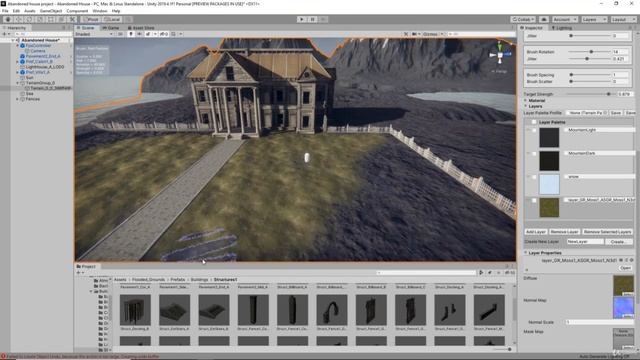Collapse TerrainGroup_0 in Hierarchy

point(18,83)
